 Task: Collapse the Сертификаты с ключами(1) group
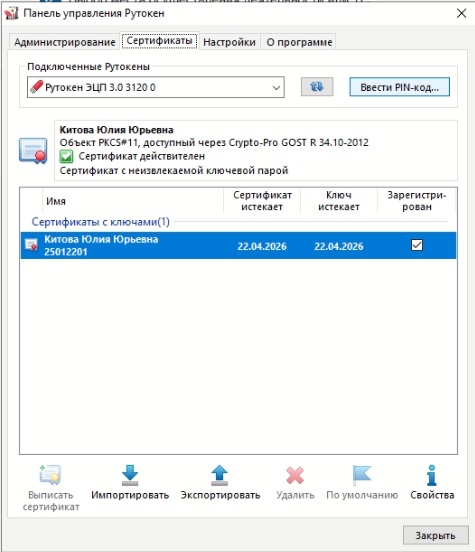point(100,222)
